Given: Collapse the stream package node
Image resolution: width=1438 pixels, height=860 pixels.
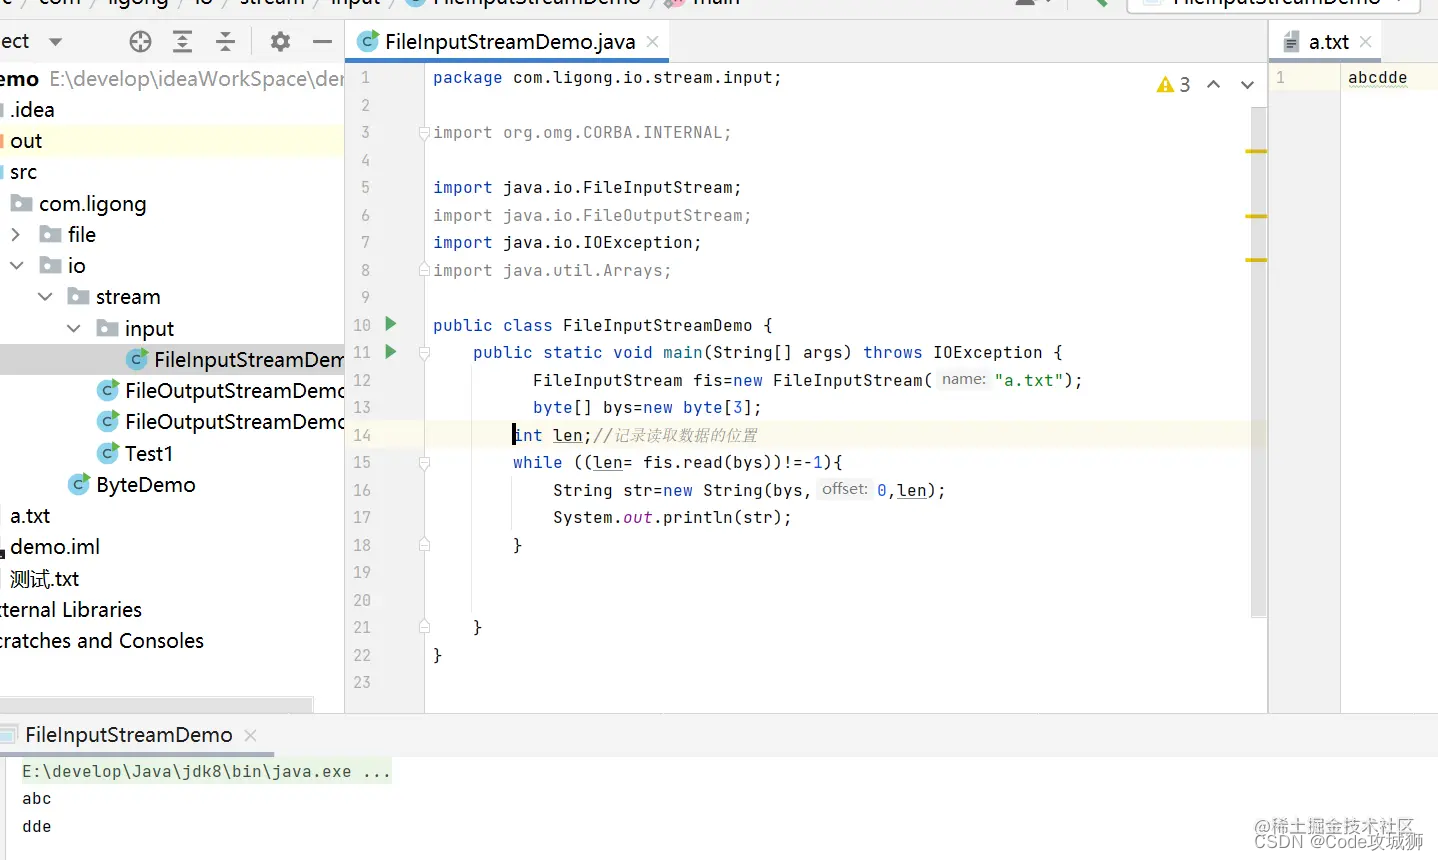Looking at the screenshot, I should 45,297.
